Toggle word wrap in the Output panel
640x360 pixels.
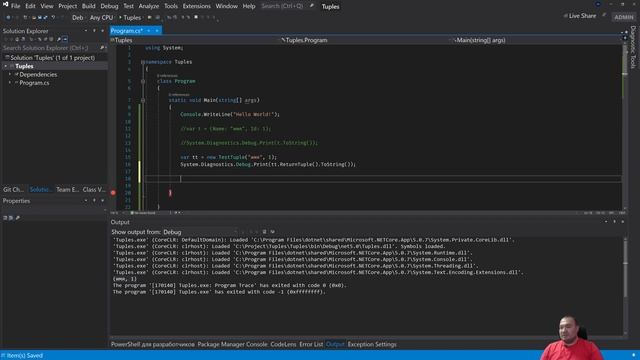click(x=273, y=232)
